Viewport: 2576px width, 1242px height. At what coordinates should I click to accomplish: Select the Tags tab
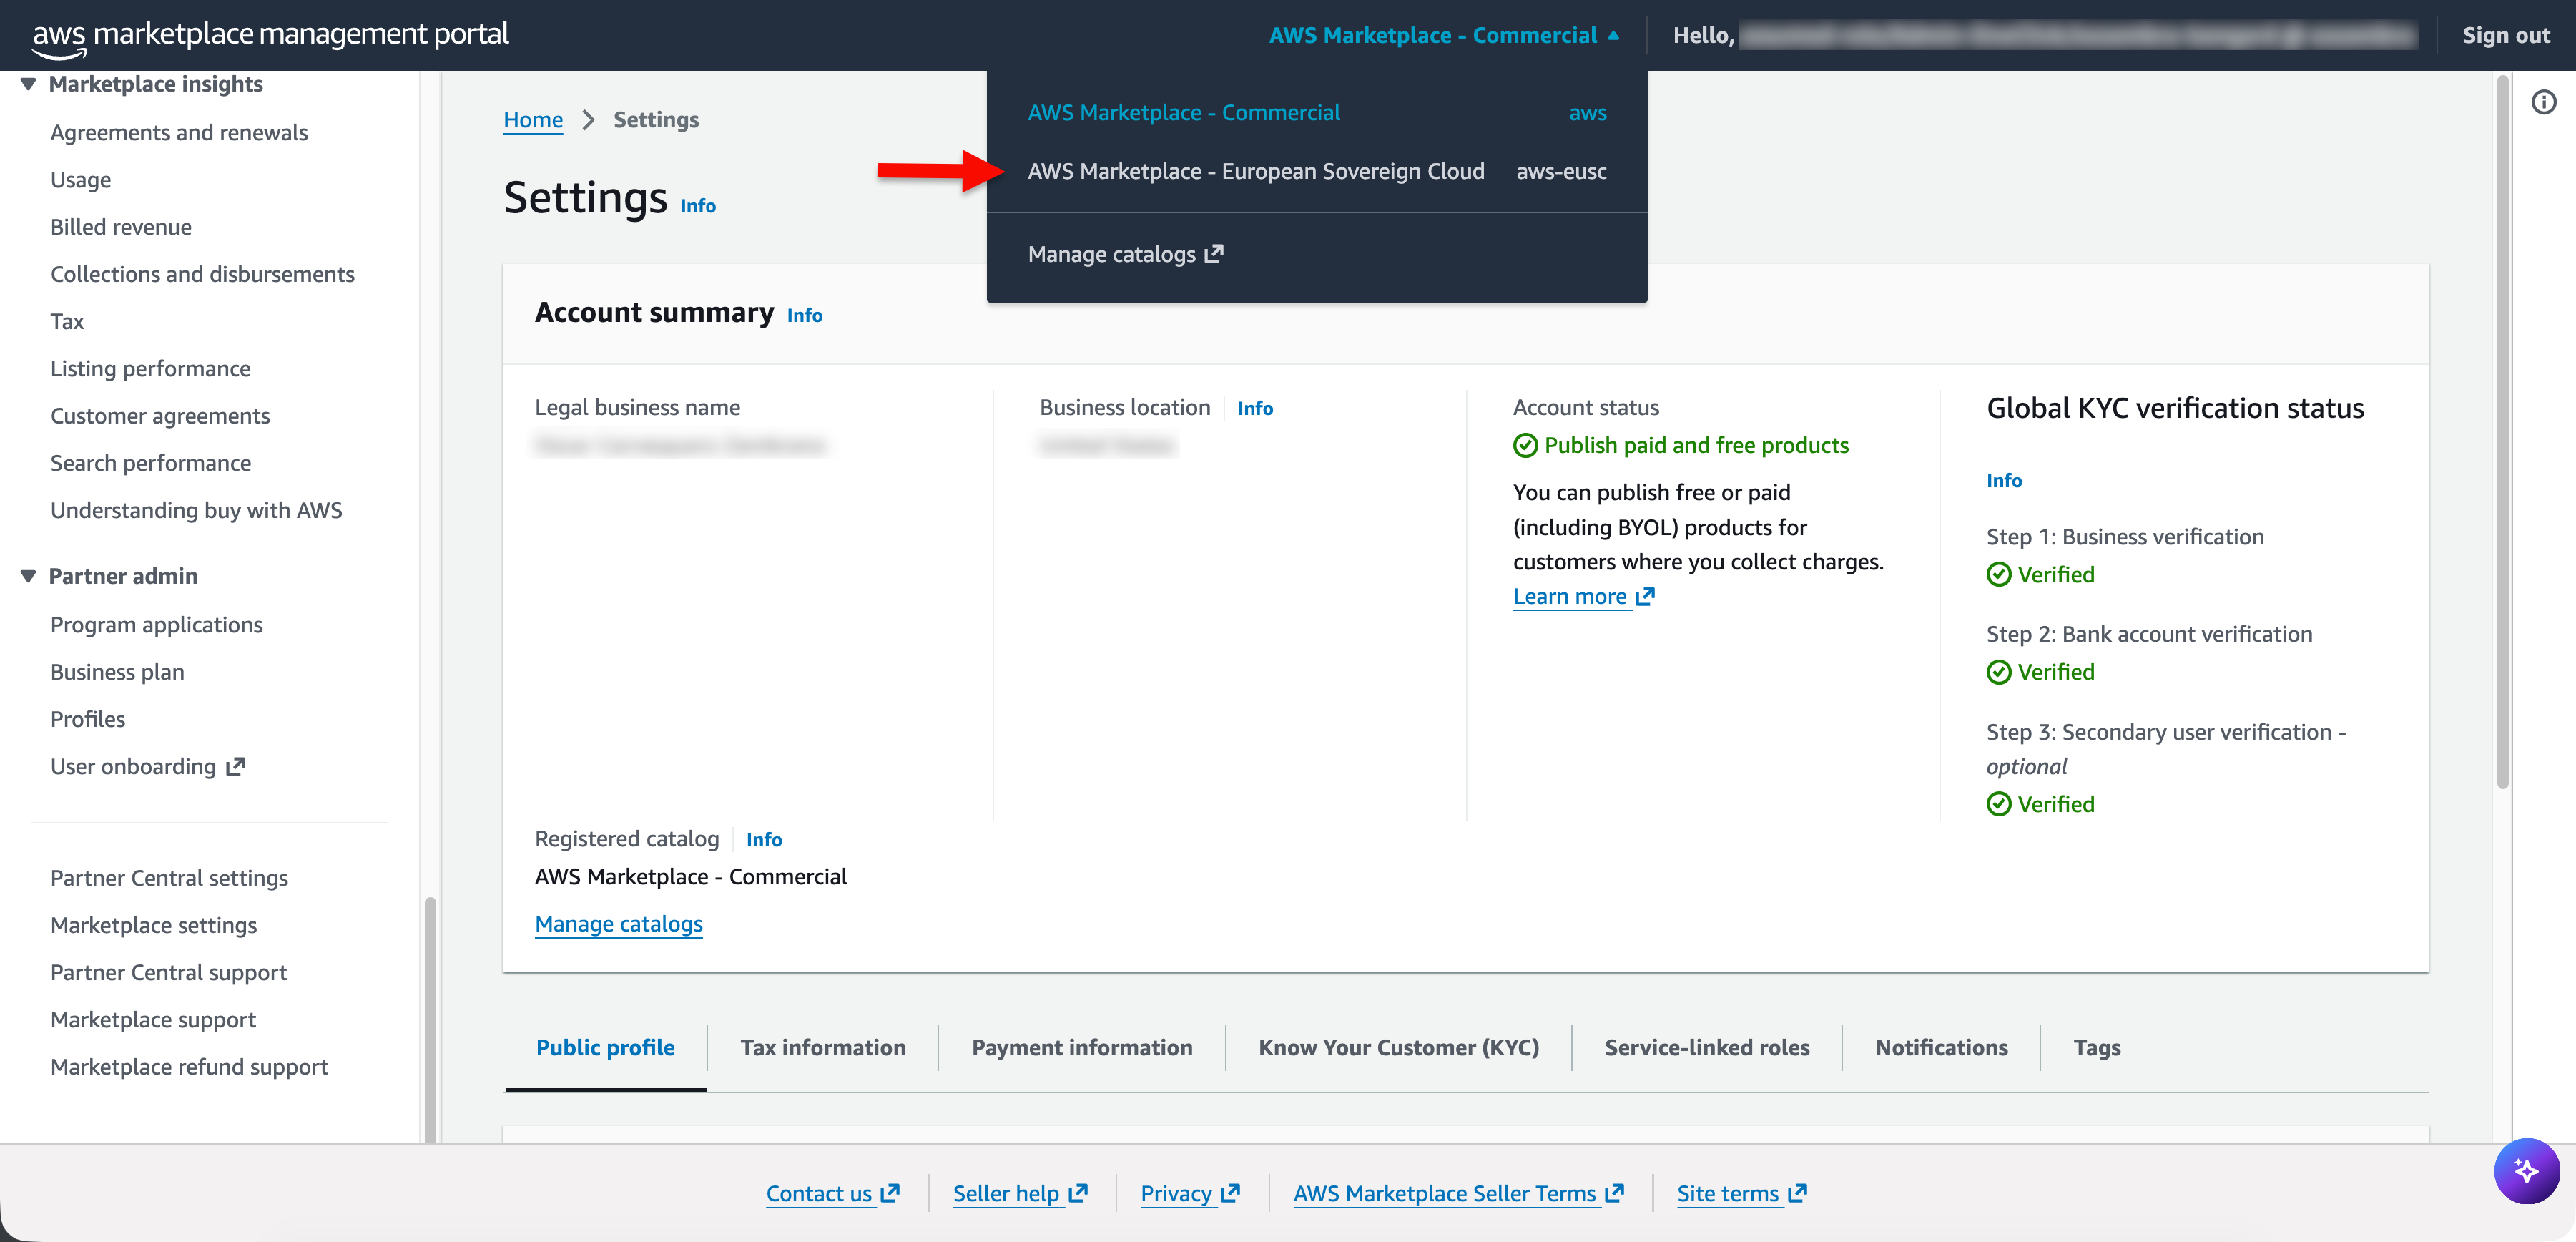2096,1047
